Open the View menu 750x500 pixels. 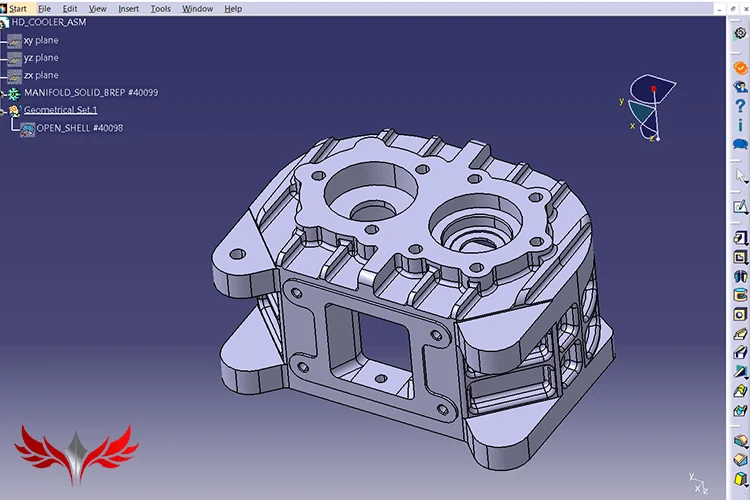click(98, 9)
